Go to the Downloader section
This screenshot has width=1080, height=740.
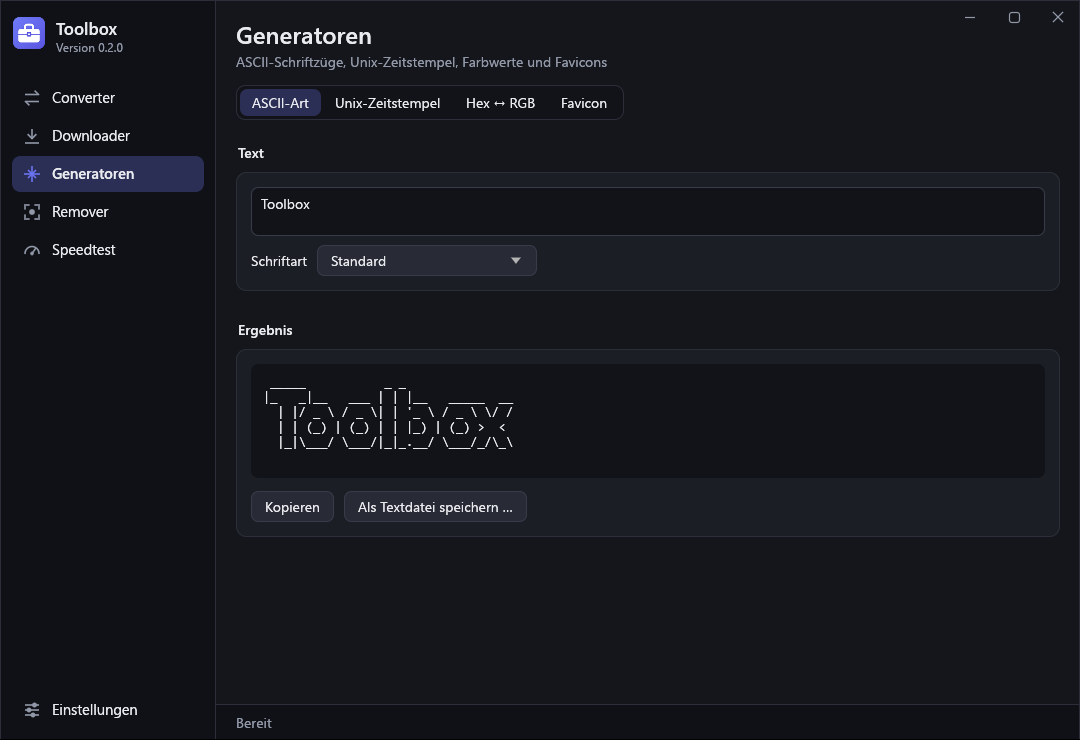click(x=108, y=136)
